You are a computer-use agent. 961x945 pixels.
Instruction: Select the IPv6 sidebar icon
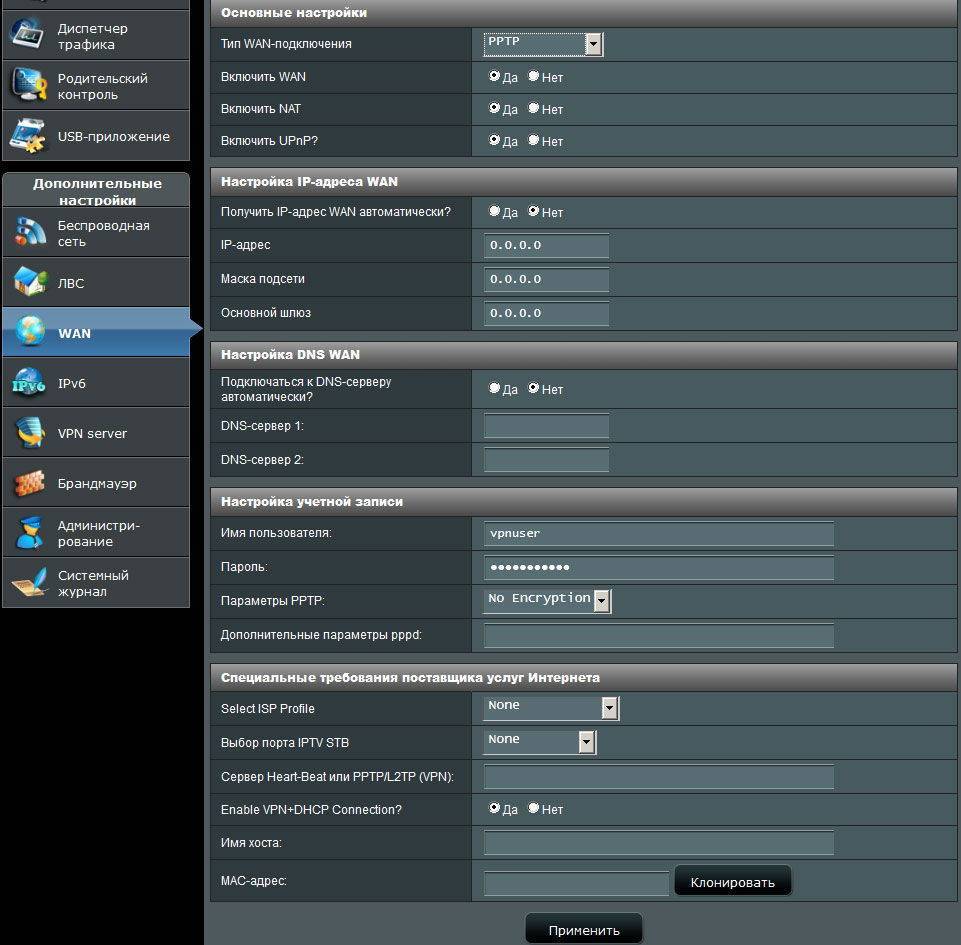click(29, 383)
